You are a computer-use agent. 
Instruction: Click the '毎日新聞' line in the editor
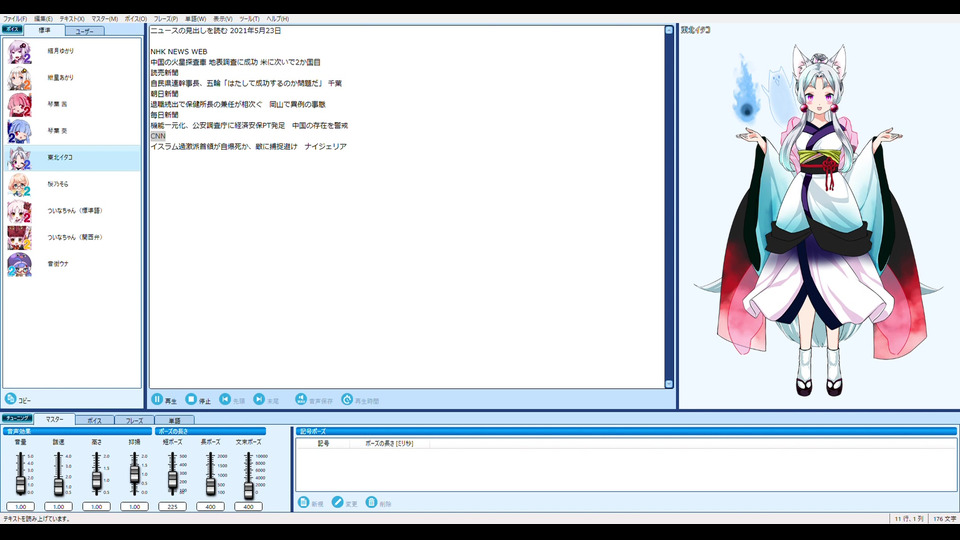(165, 114)
